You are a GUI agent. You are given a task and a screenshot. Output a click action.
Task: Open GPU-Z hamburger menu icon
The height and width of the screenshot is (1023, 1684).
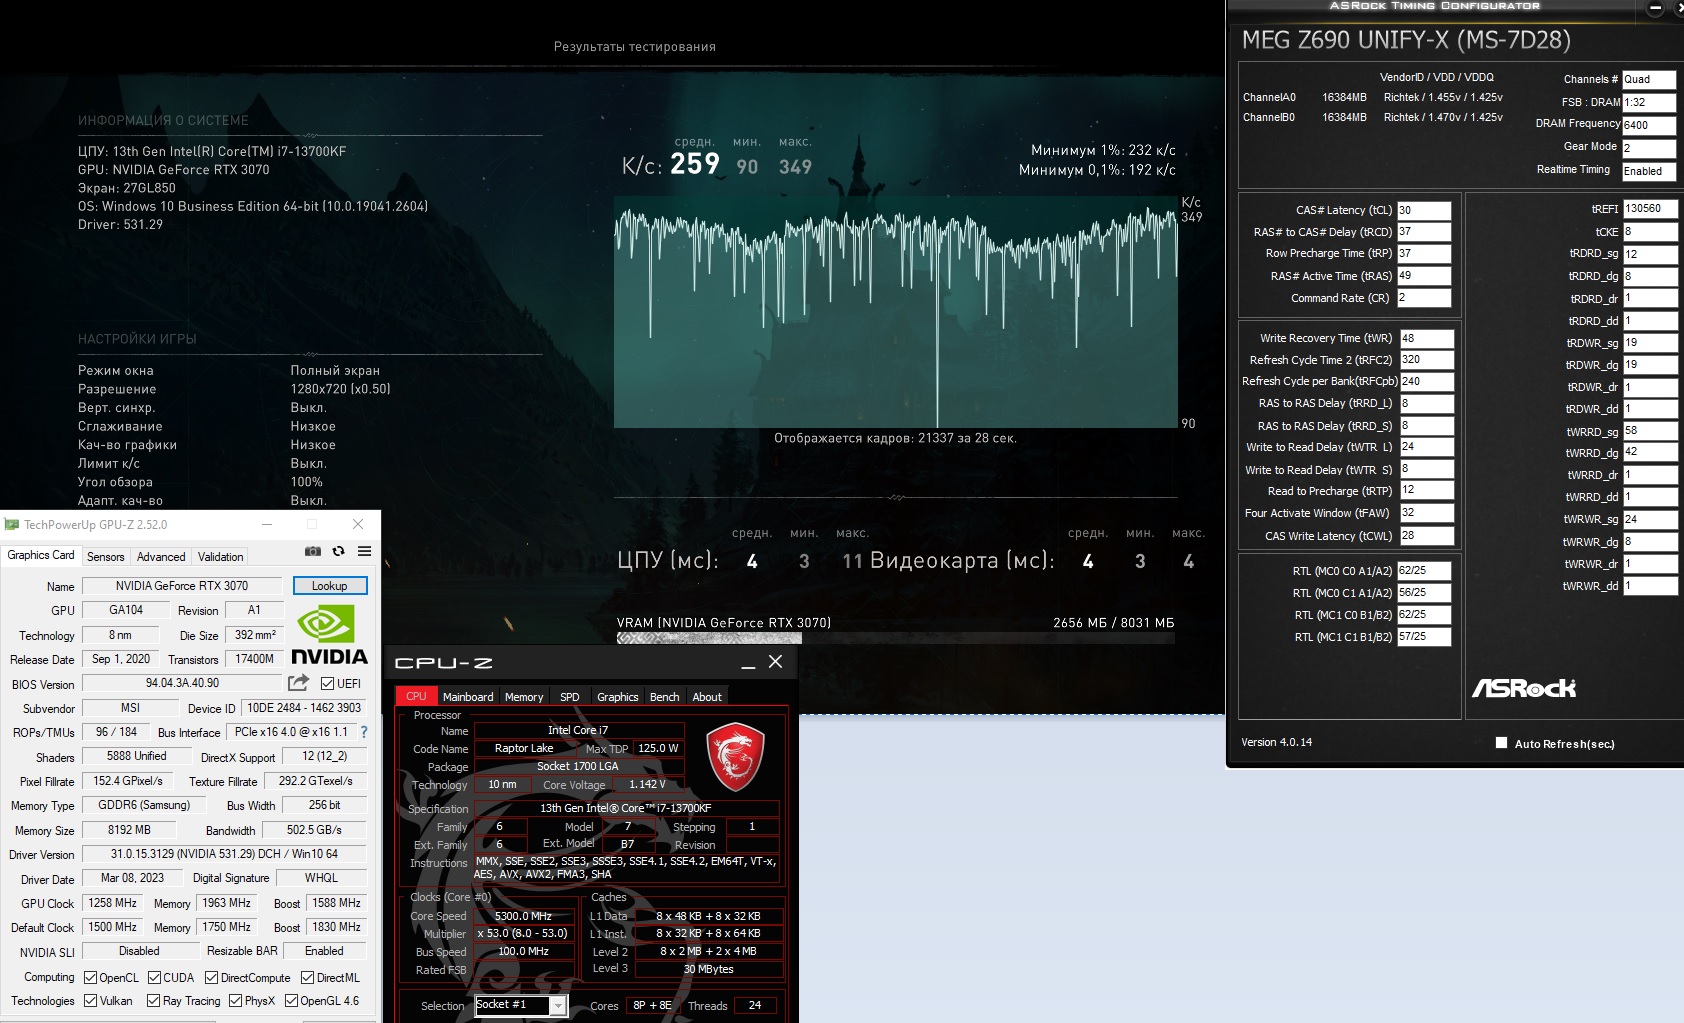click(x=365, y=551)
